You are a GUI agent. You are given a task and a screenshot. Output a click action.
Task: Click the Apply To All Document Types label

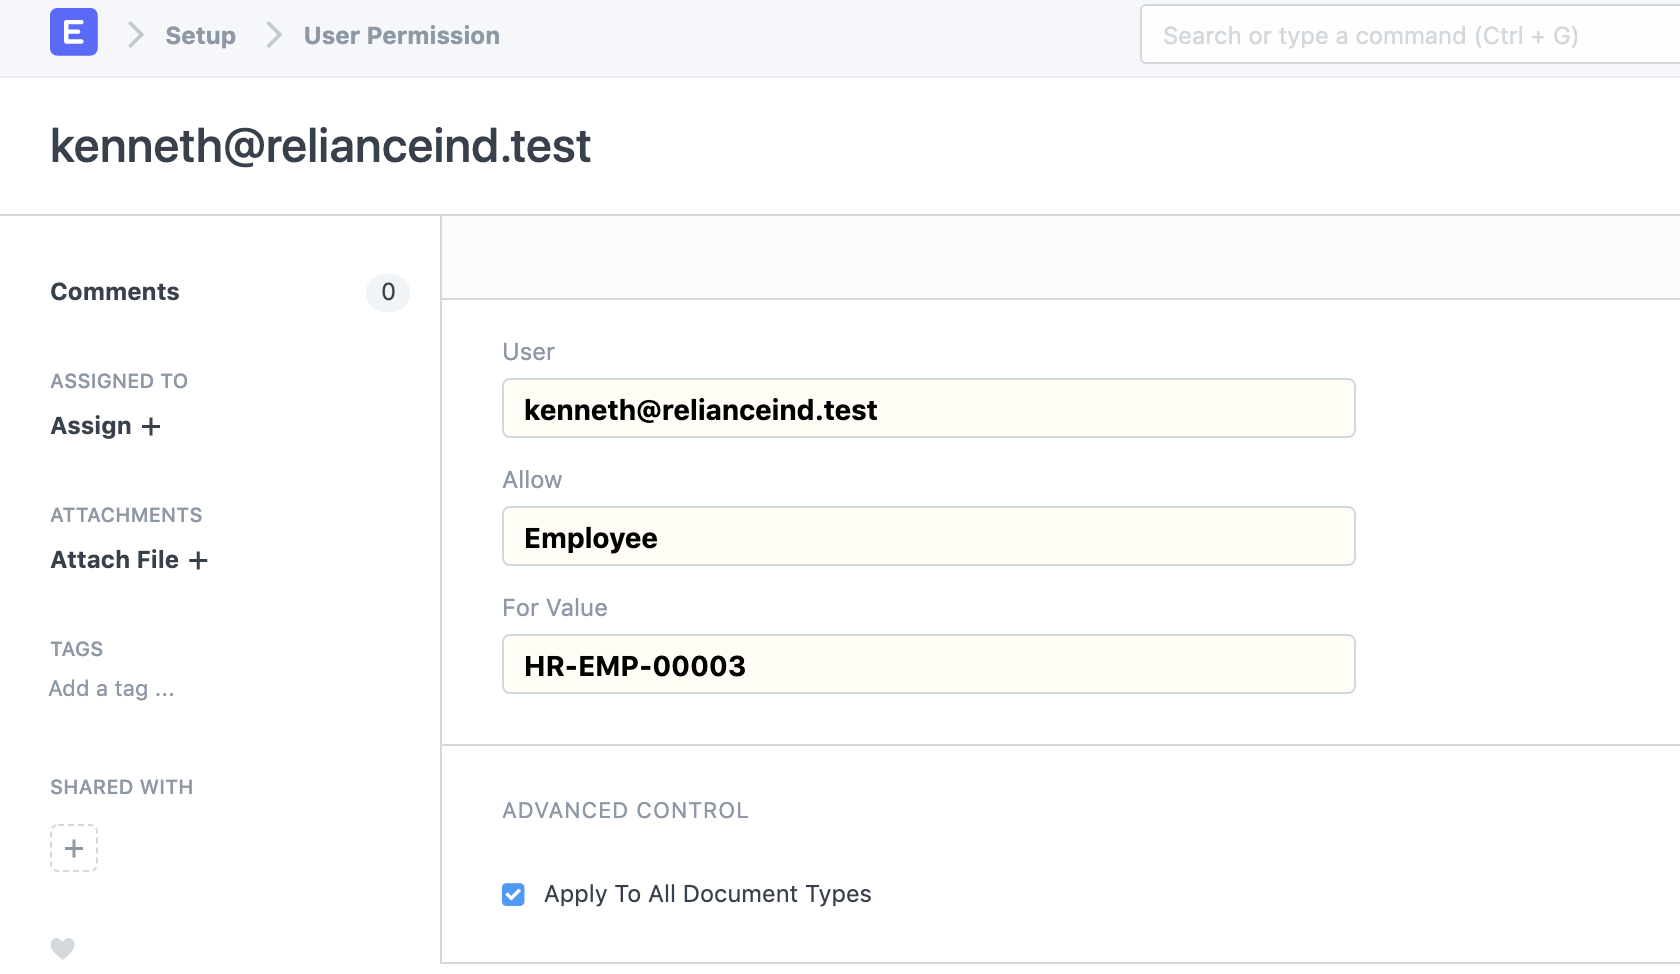tap(707, 894)
